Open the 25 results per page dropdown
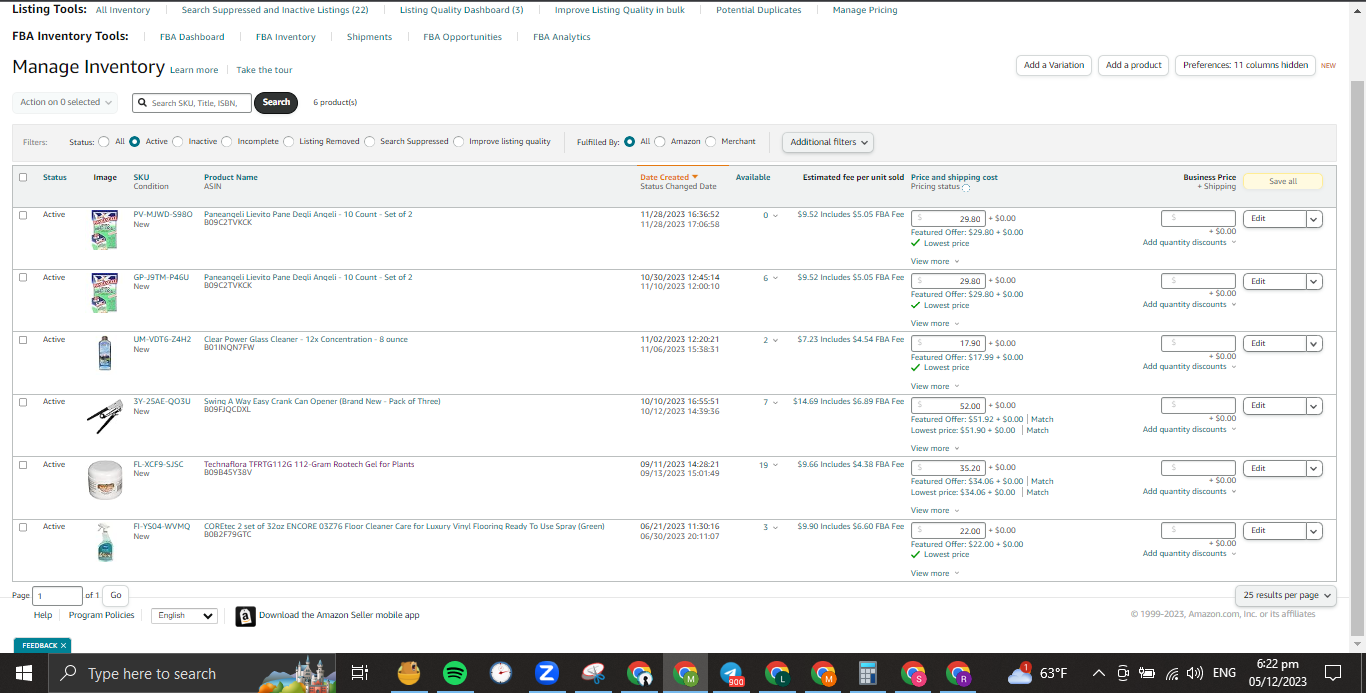This screenshot has height=693, width=1366. click(1286, 595)
